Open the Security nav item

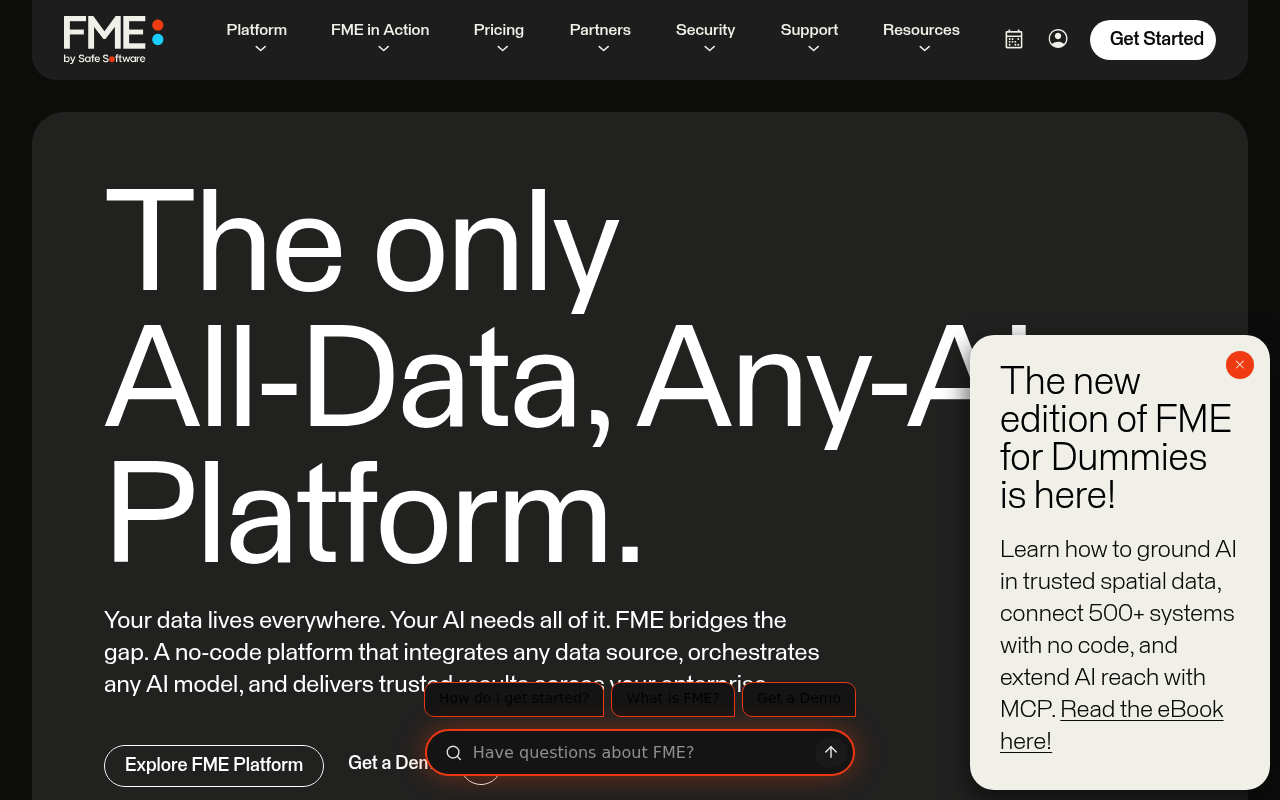(705, 30)
